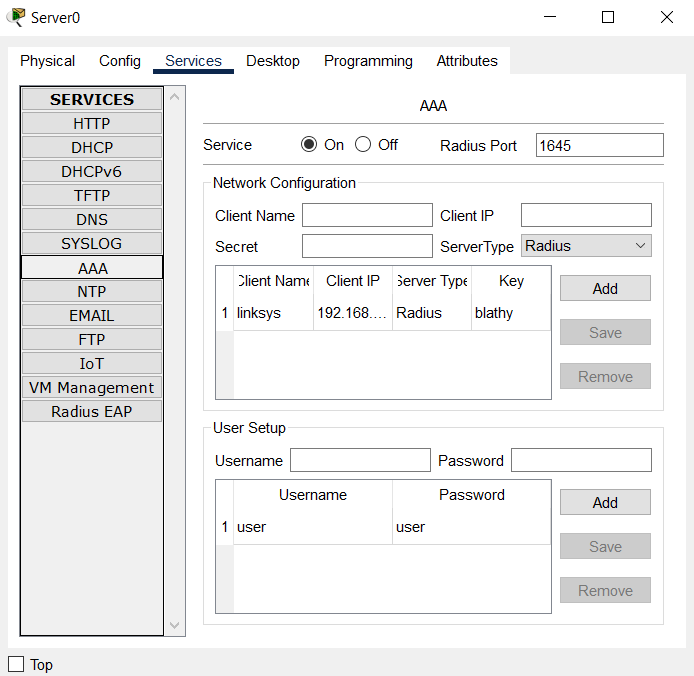
Task: Enable the Top checkbox
Action: [16, 664]
